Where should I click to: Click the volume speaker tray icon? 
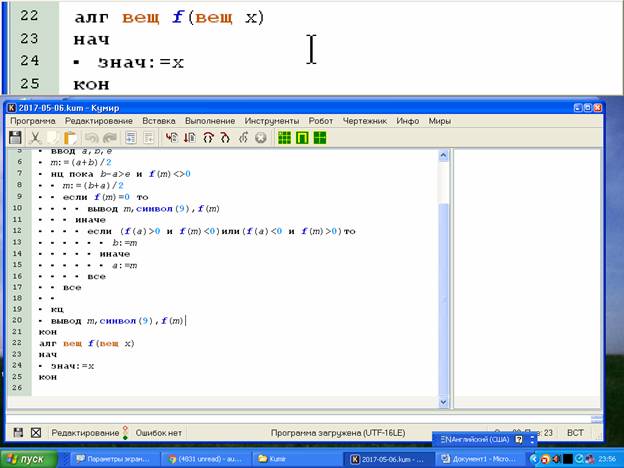coord(557,459)
